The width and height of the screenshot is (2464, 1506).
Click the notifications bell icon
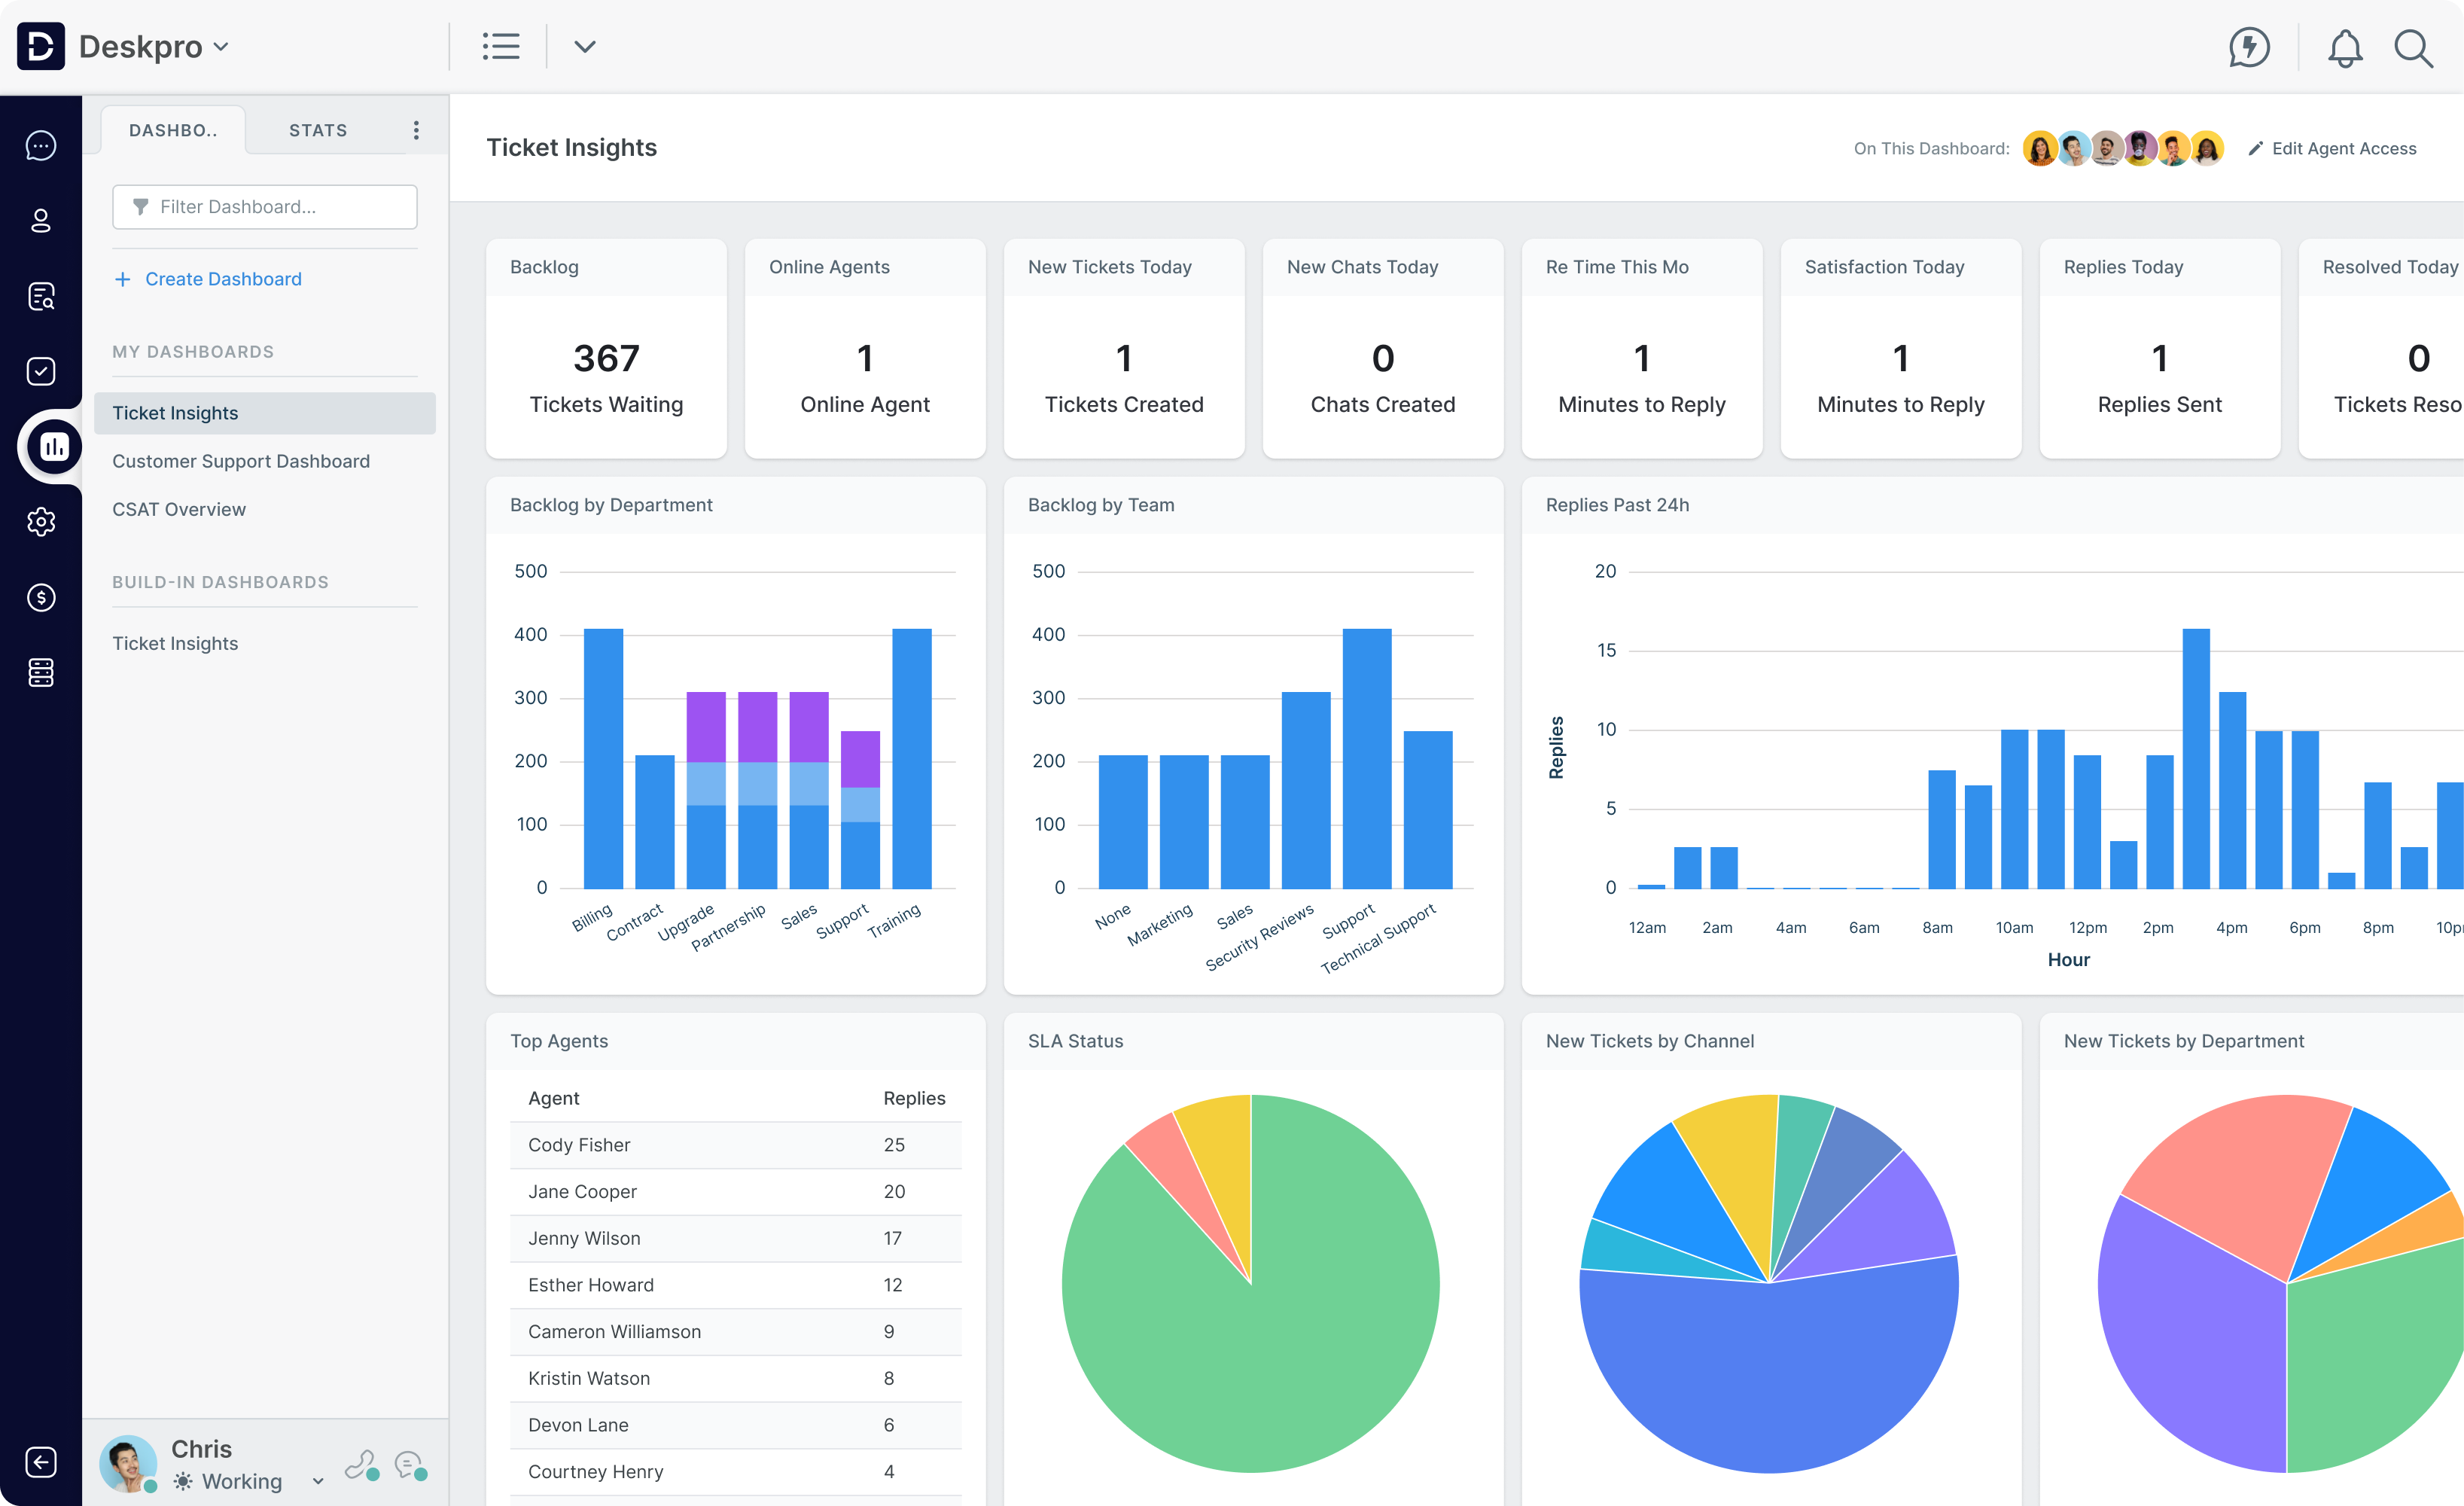pos(2344,47)
